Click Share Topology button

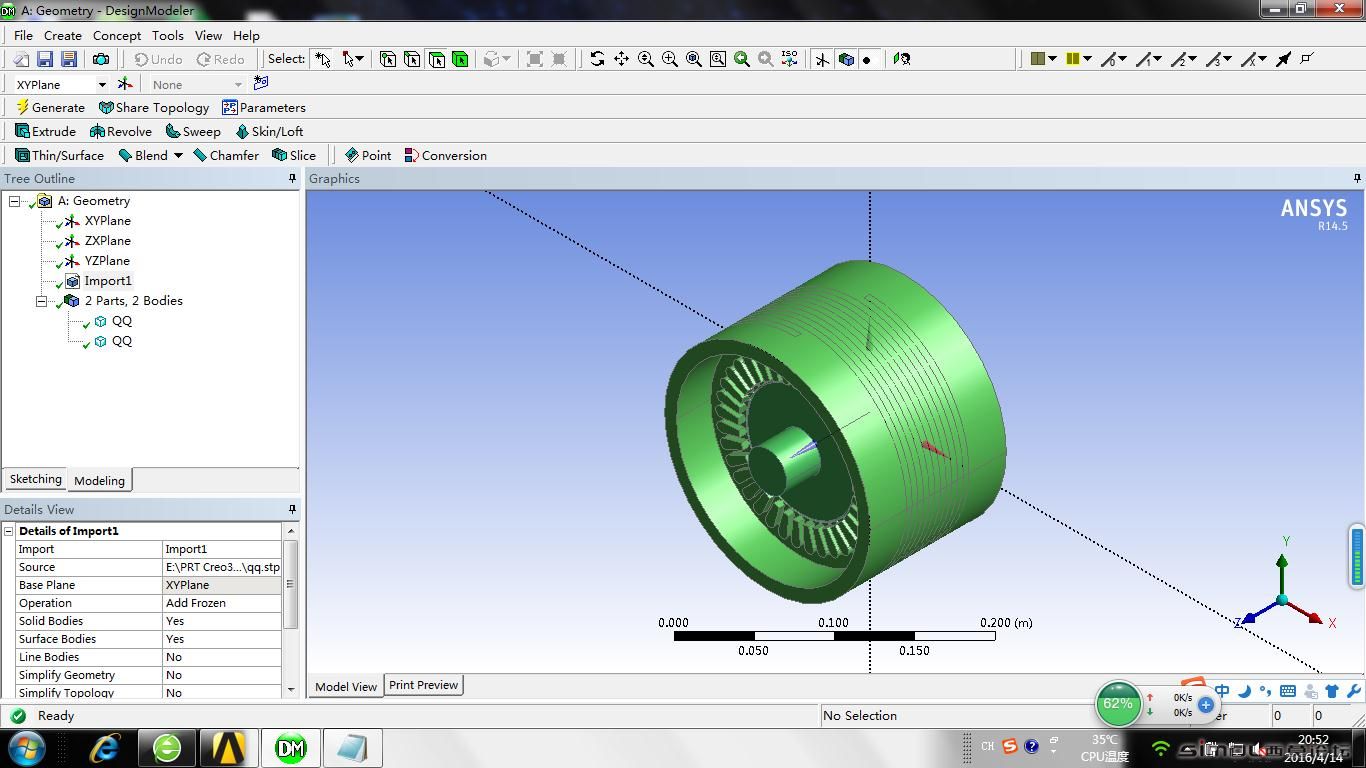pos(154,107)
